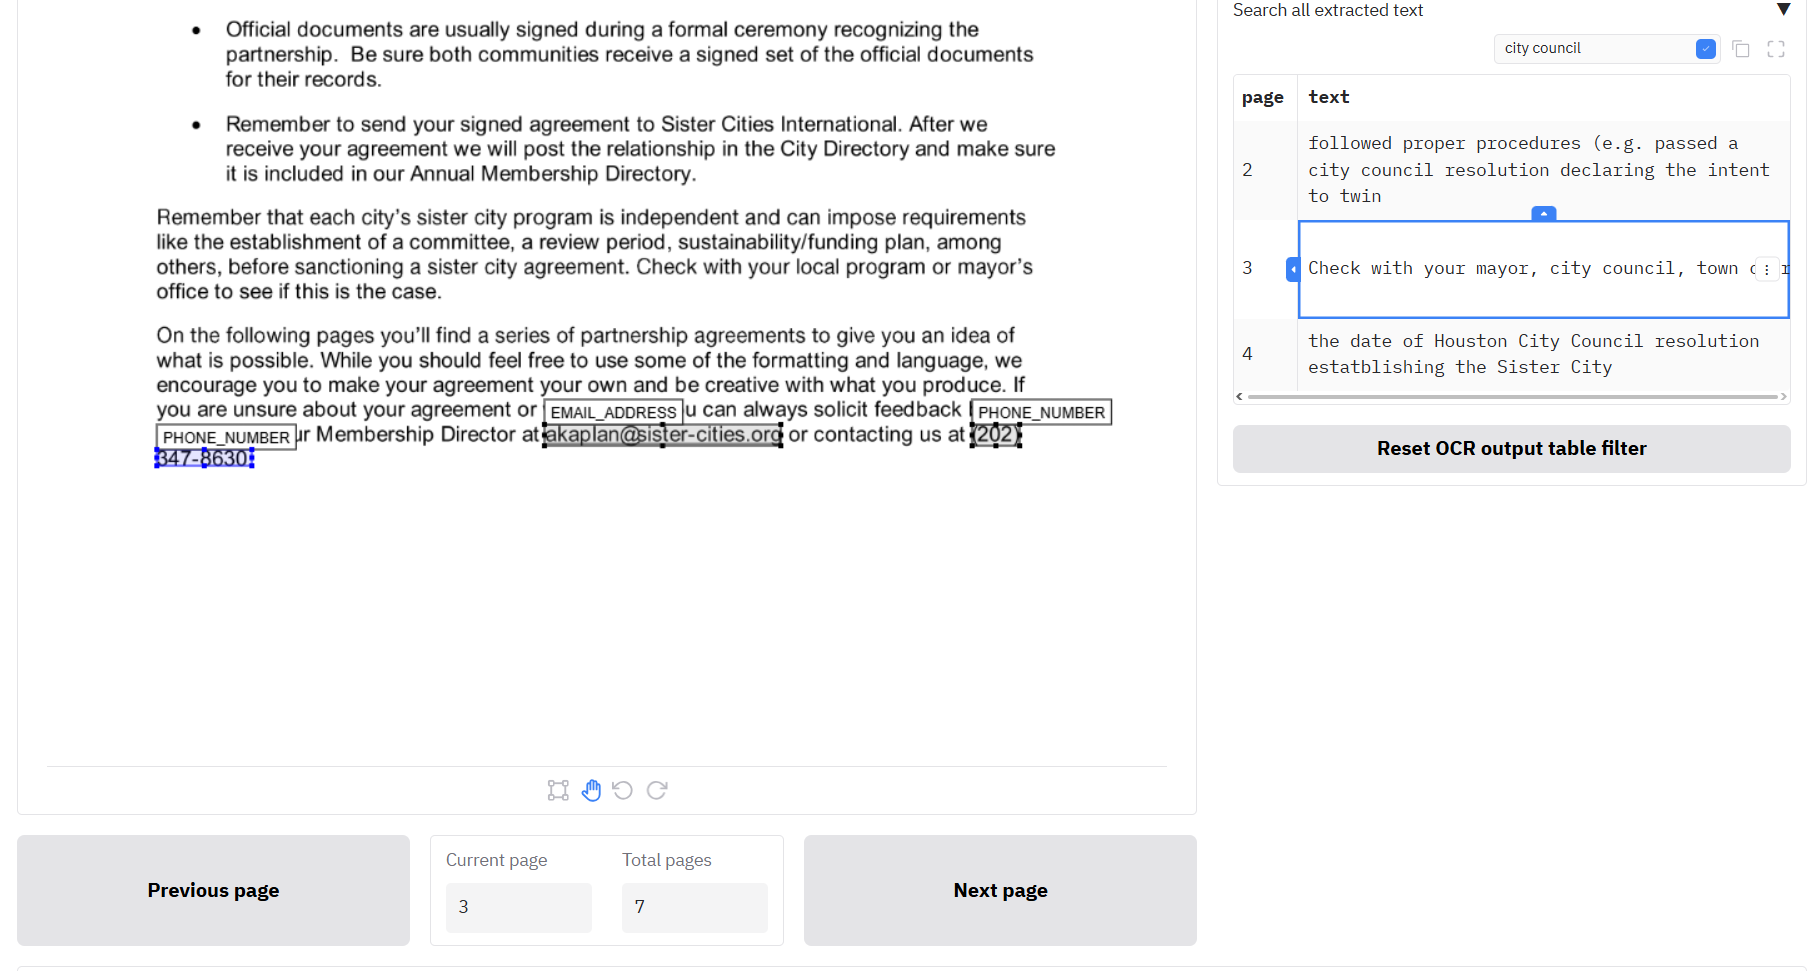Click the Current page number field
The height and width of the screenshot is (971, 1813).
coord(518,908)
